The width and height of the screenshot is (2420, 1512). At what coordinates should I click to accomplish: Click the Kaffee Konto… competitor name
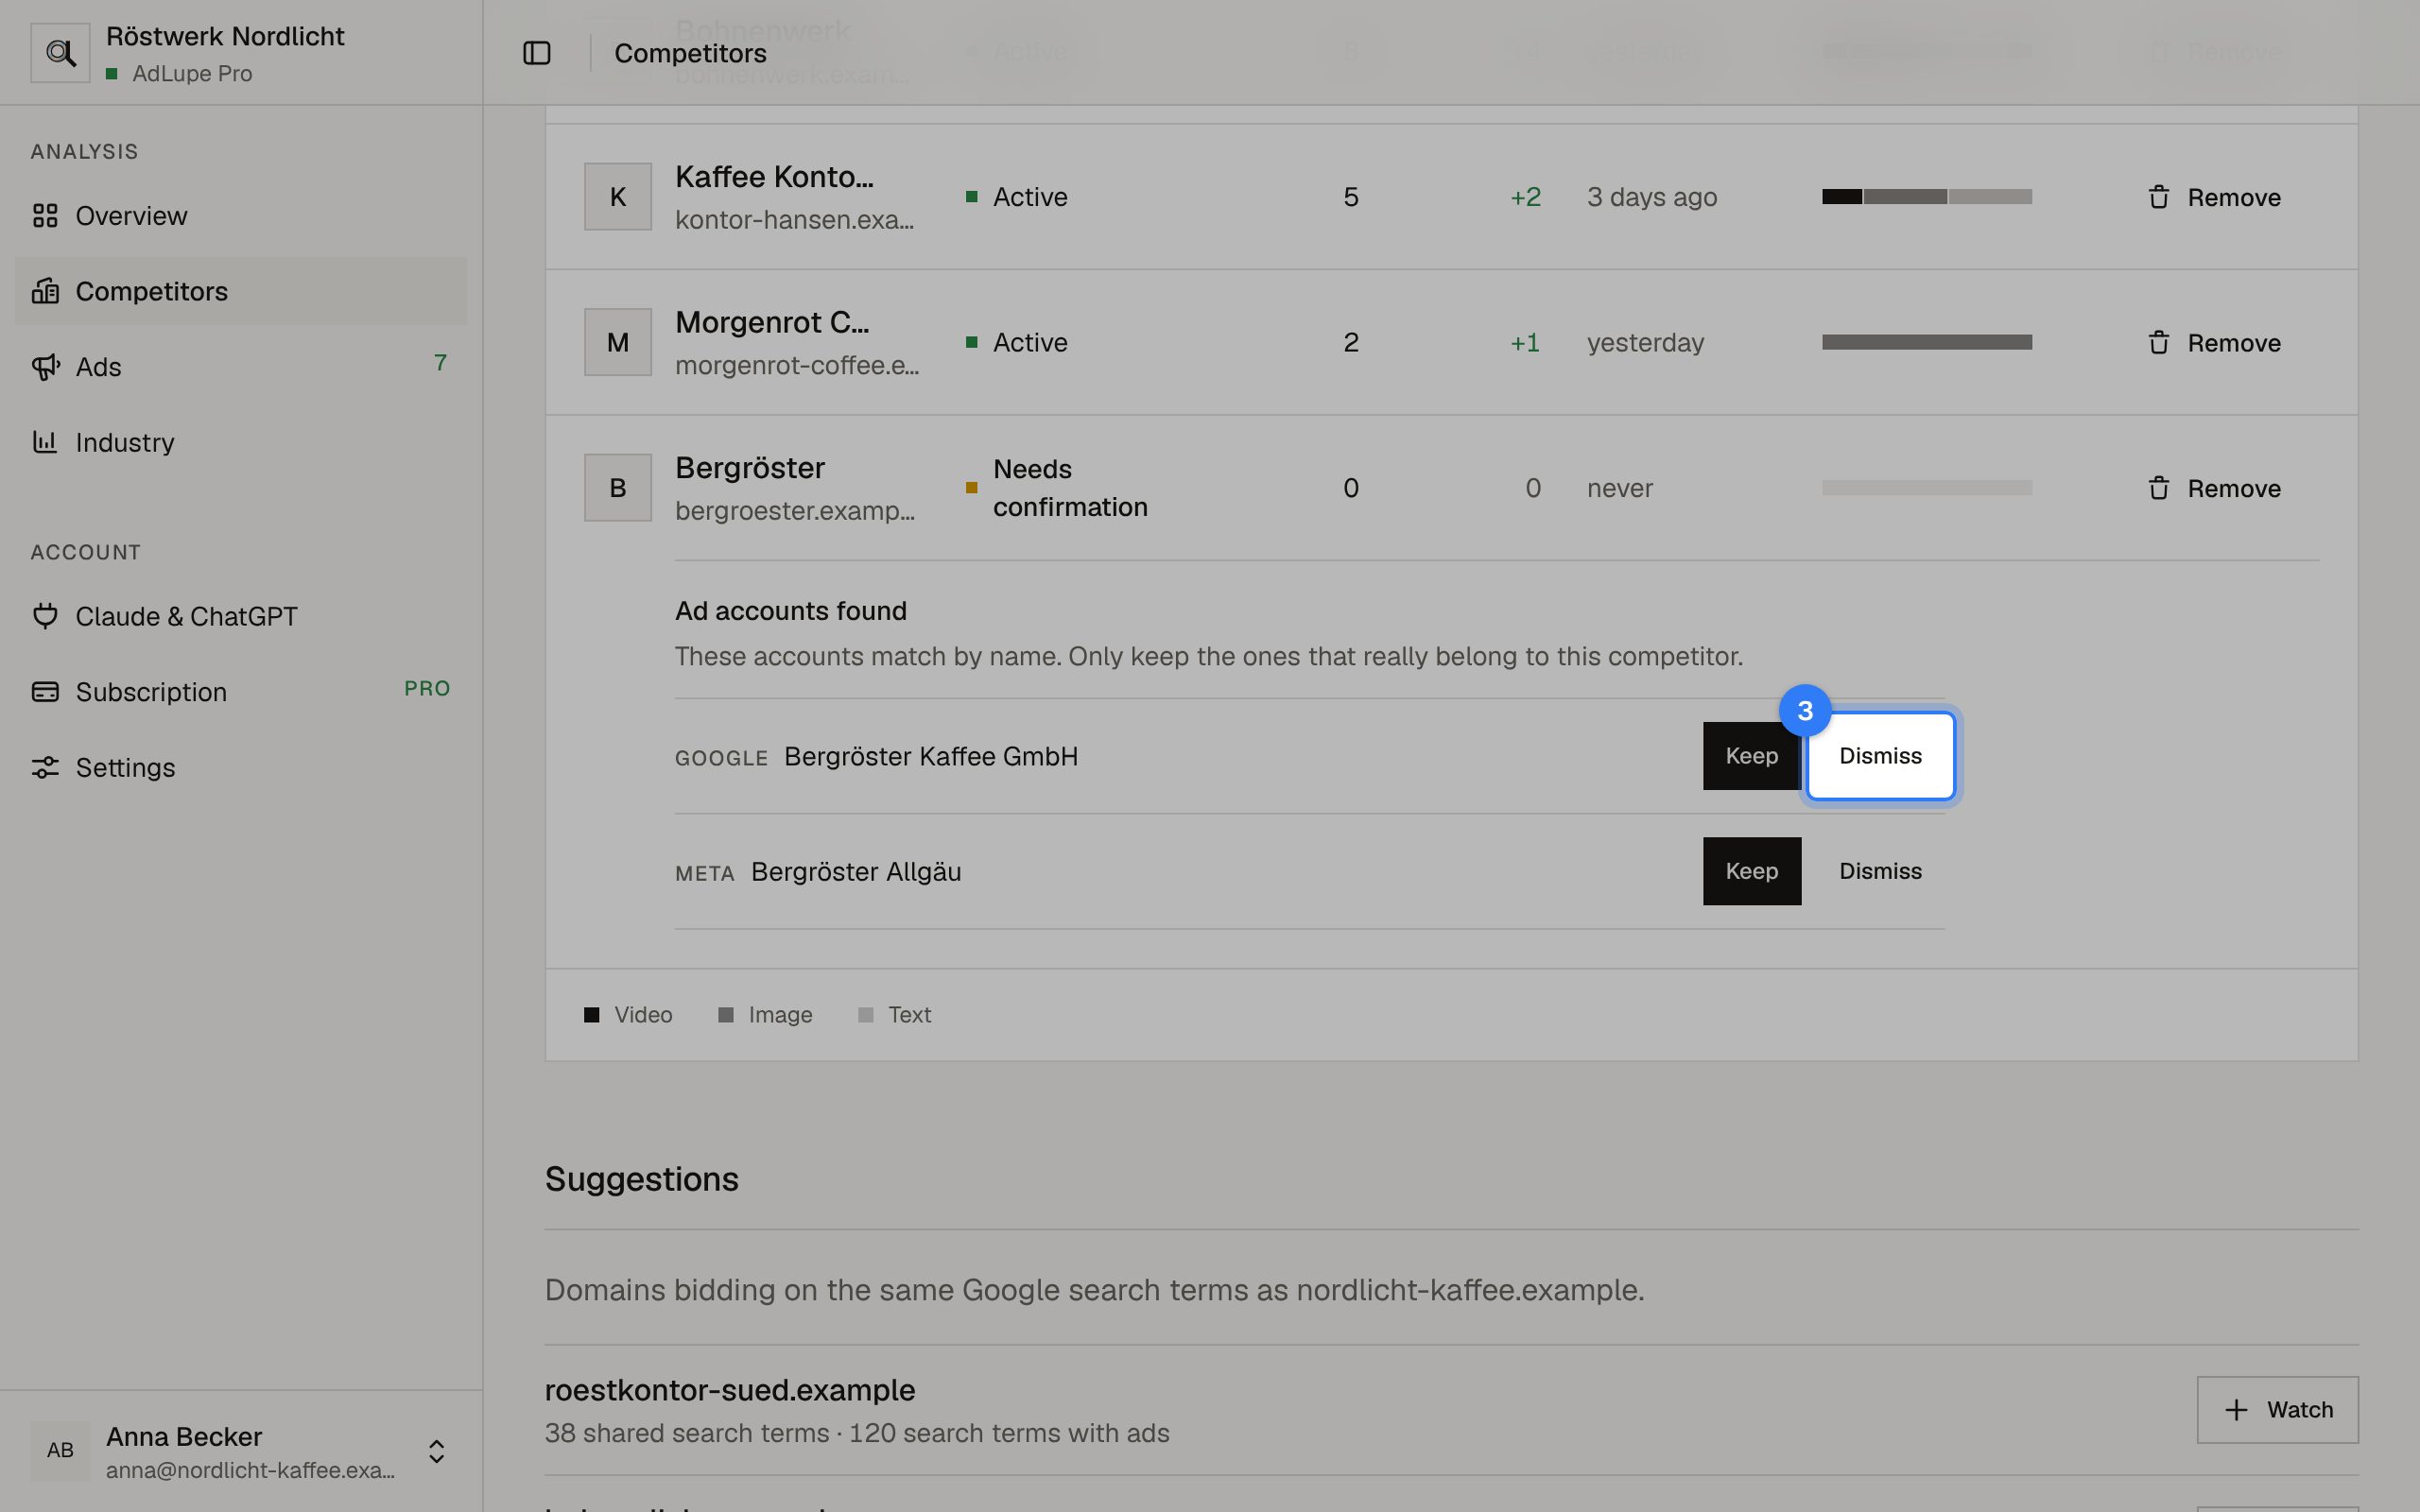coord(774,177)
